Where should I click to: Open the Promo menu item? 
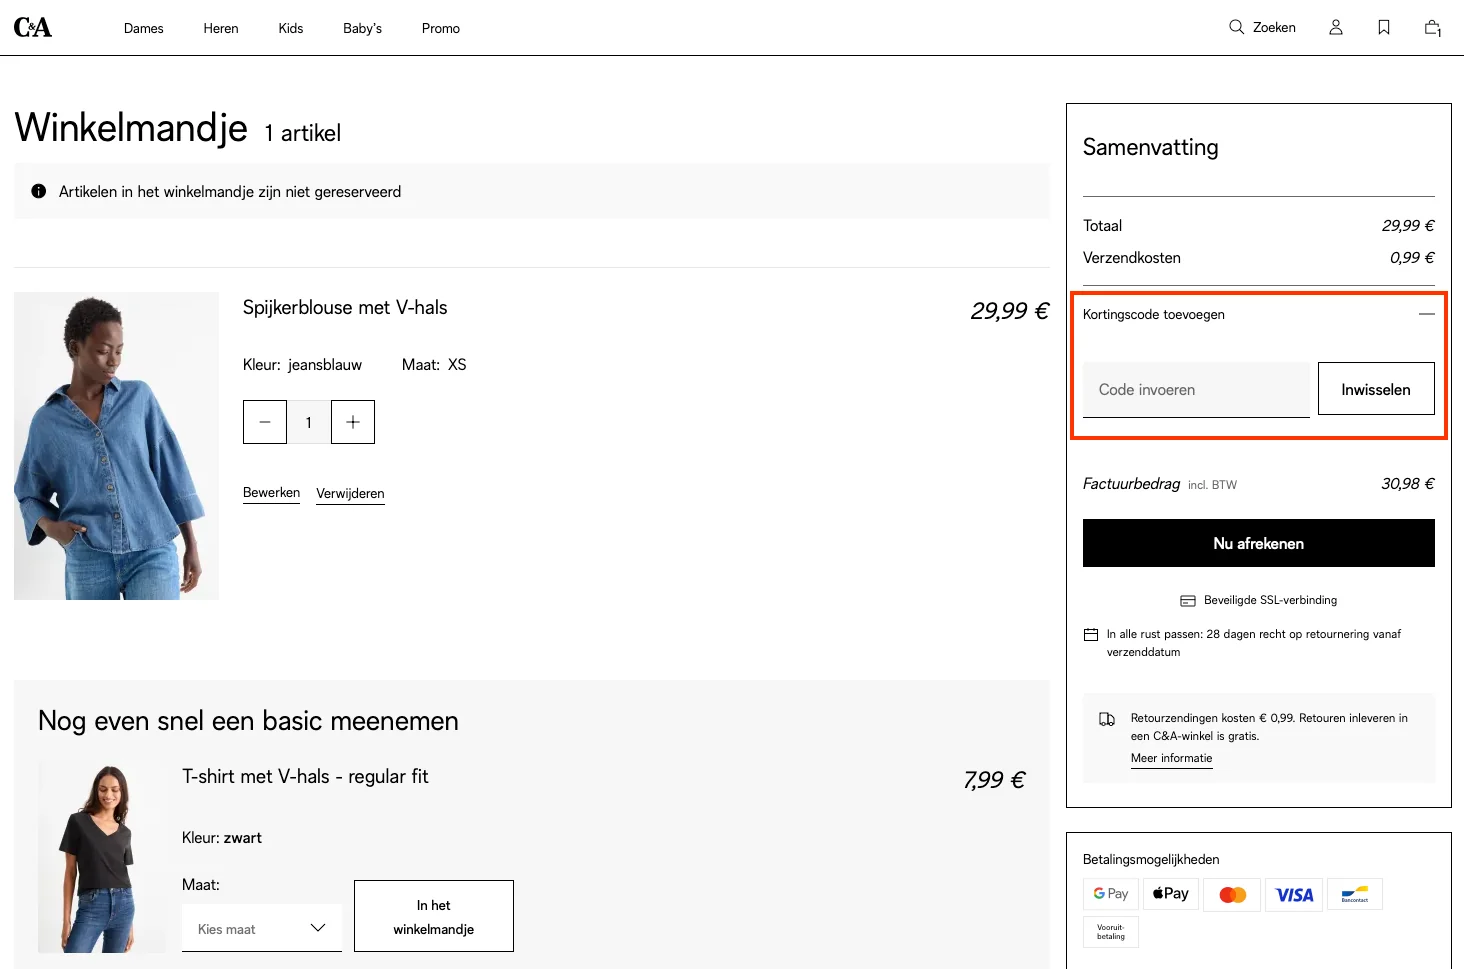pos(440,28)
